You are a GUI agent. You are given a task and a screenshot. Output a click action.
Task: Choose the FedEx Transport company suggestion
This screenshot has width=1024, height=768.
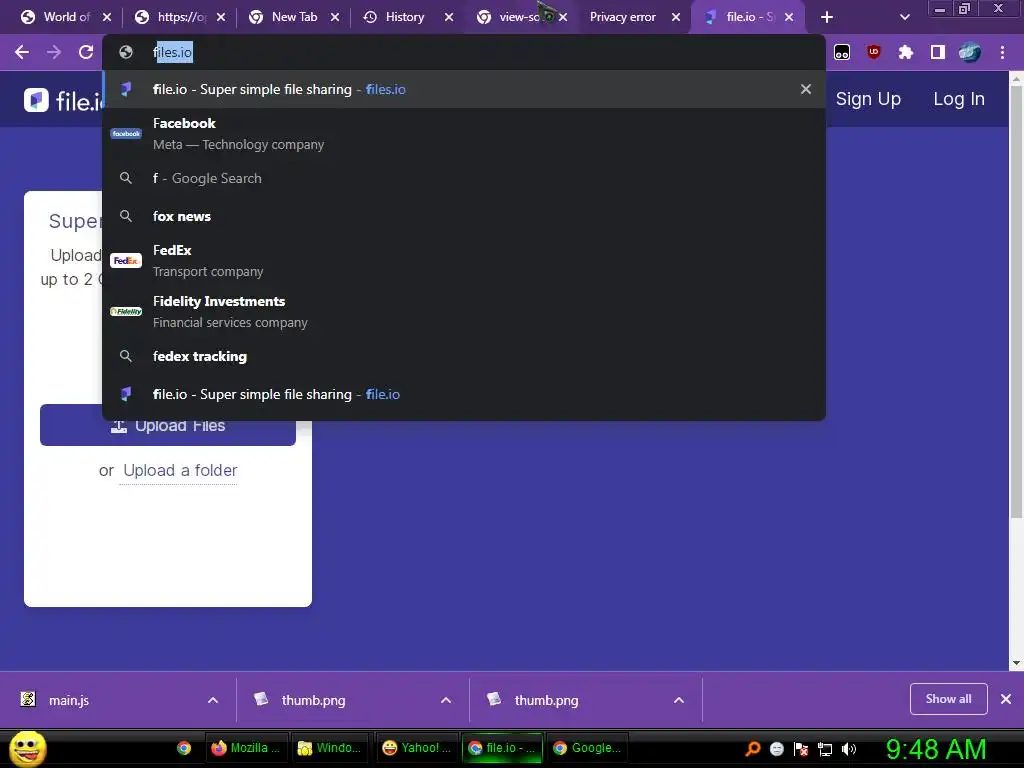(464, 260)
